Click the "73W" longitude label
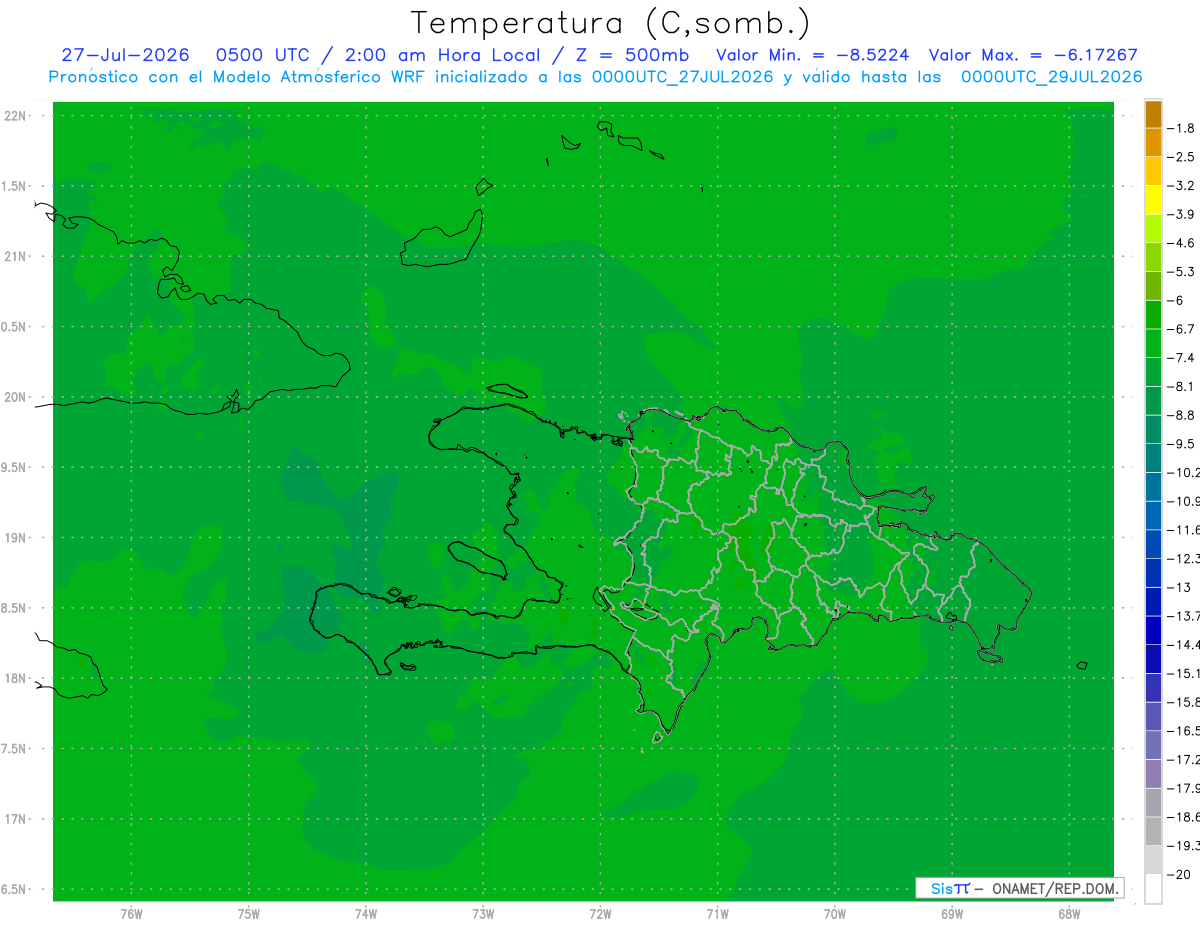The image size is (1200, 927). coord(483,914)
